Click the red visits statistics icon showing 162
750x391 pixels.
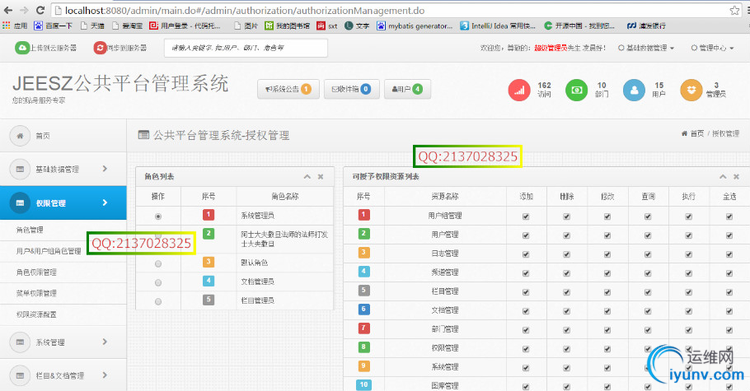pyautogui.click(x=519, y=90)
